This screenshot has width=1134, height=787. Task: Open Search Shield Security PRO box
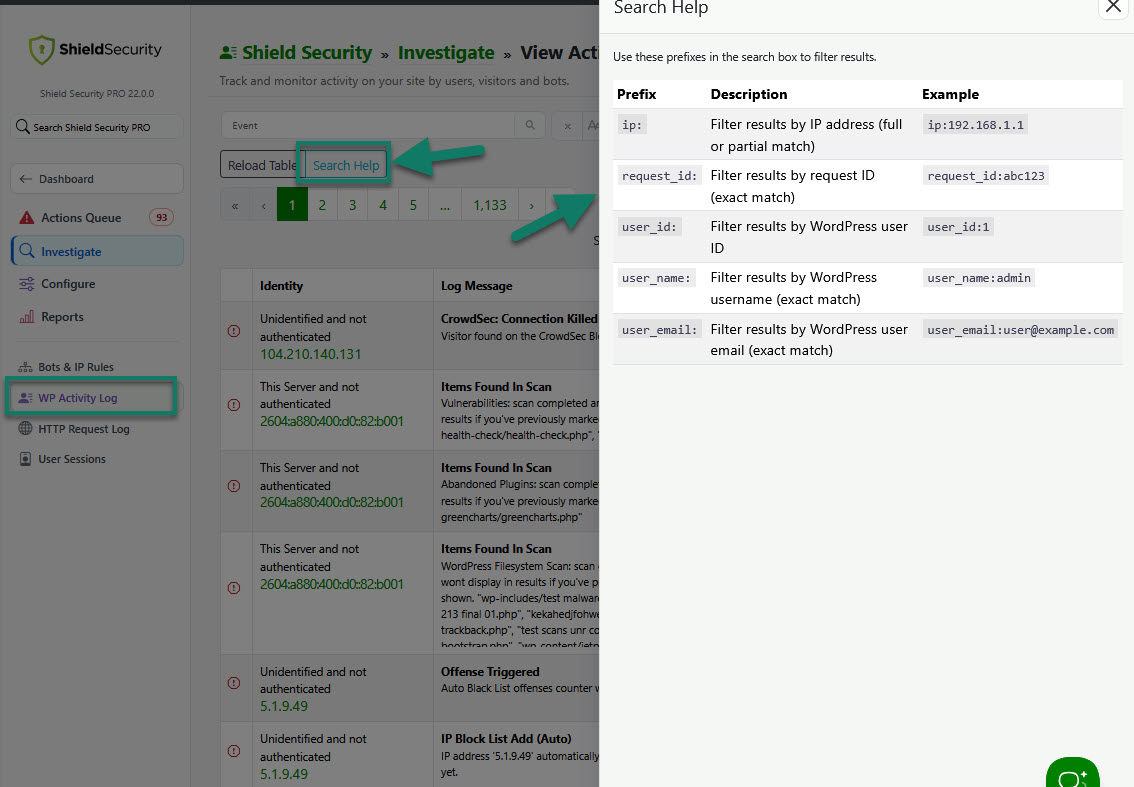(97, 127)
